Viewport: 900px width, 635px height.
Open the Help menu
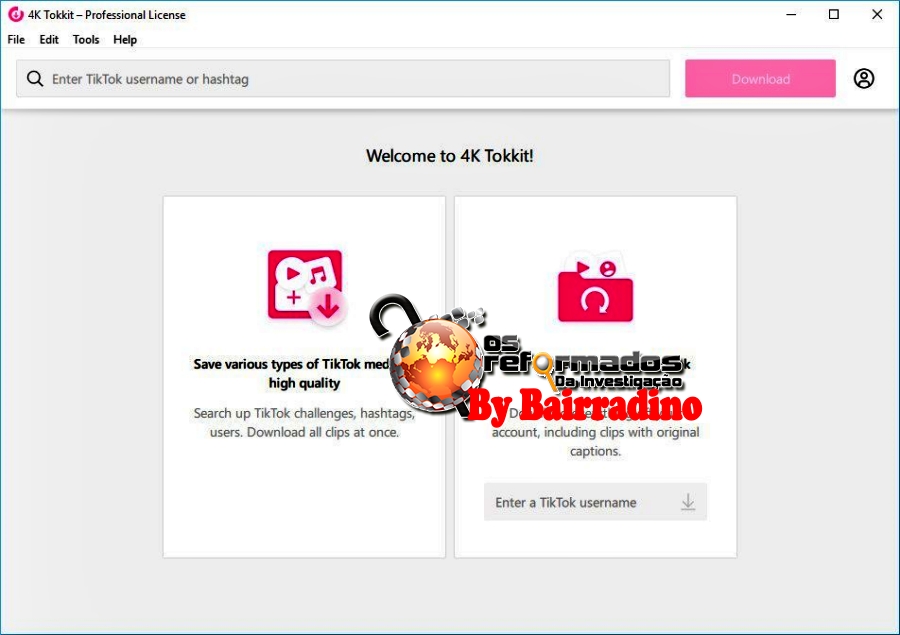(125, 40)
